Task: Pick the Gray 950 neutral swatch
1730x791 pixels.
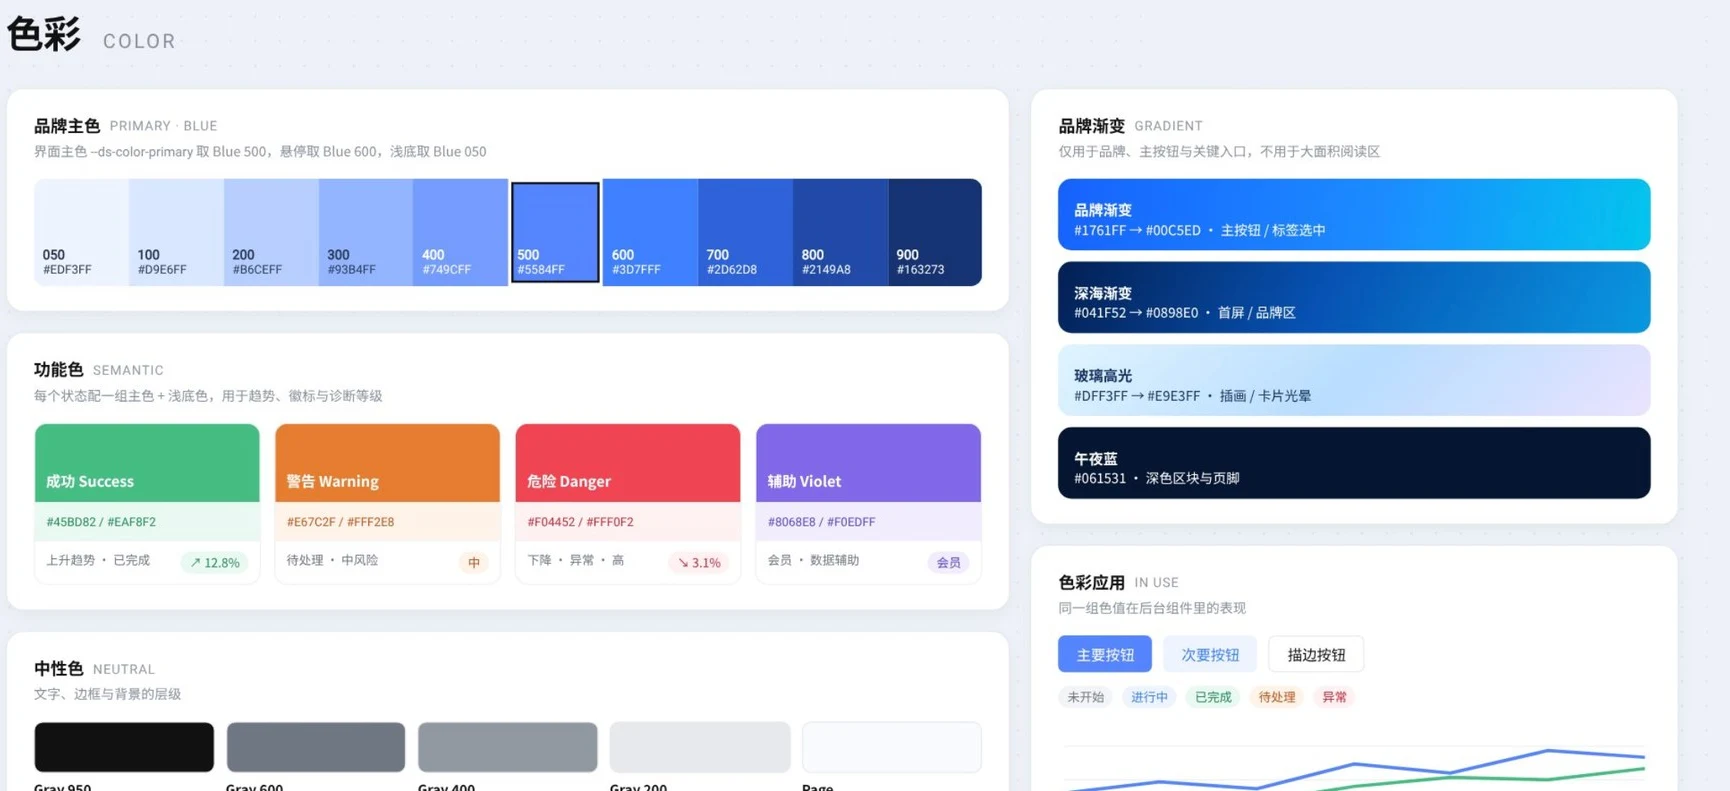Action: point(124,747)
